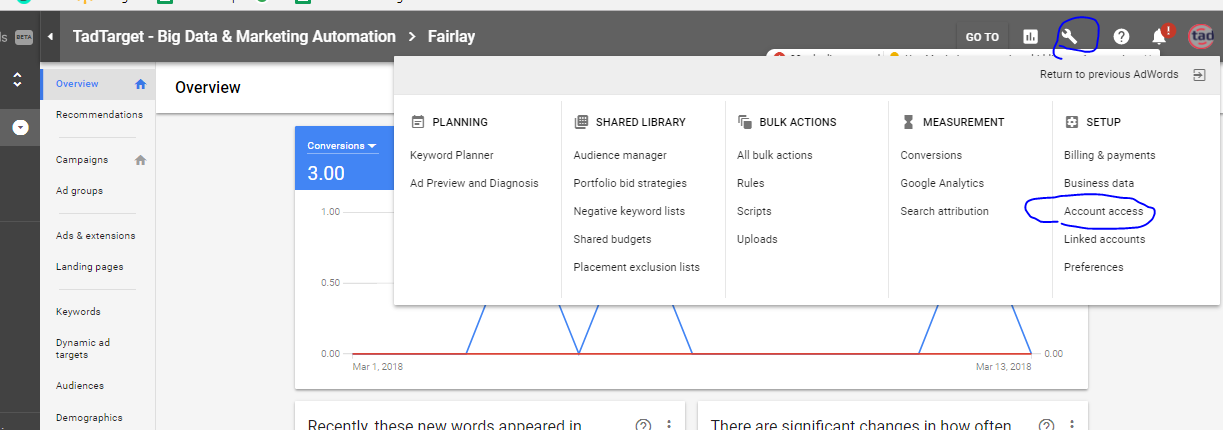Open Business data
The width and height of the screenshot is (1223, 430).
1099,183
